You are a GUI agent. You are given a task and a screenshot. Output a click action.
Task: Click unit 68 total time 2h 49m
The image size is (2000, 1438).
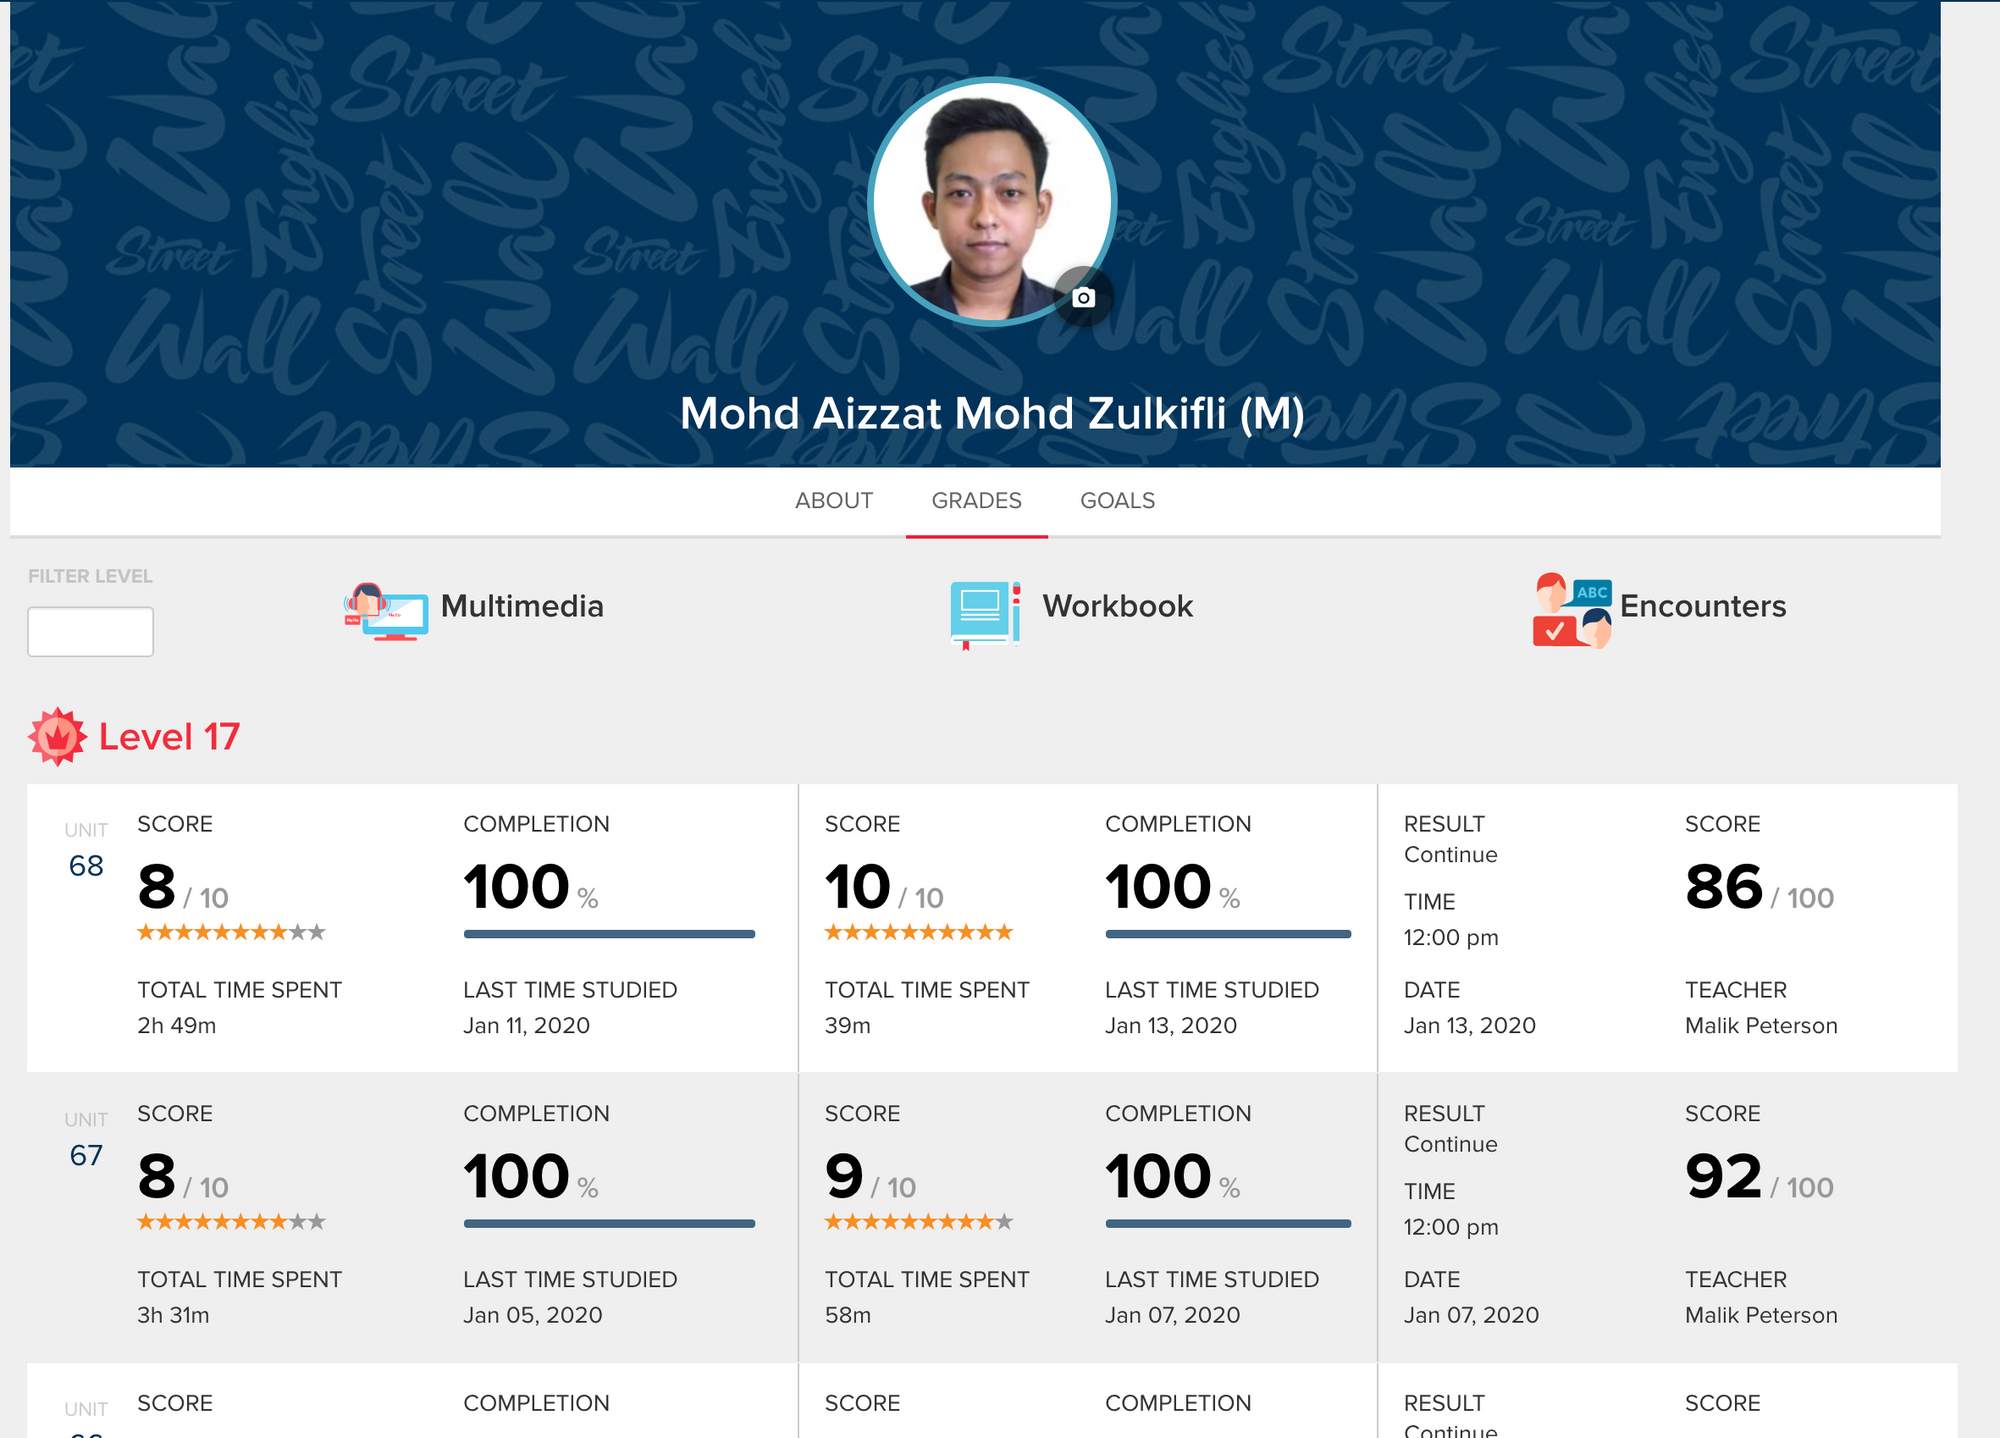(x=177, y=1026)
